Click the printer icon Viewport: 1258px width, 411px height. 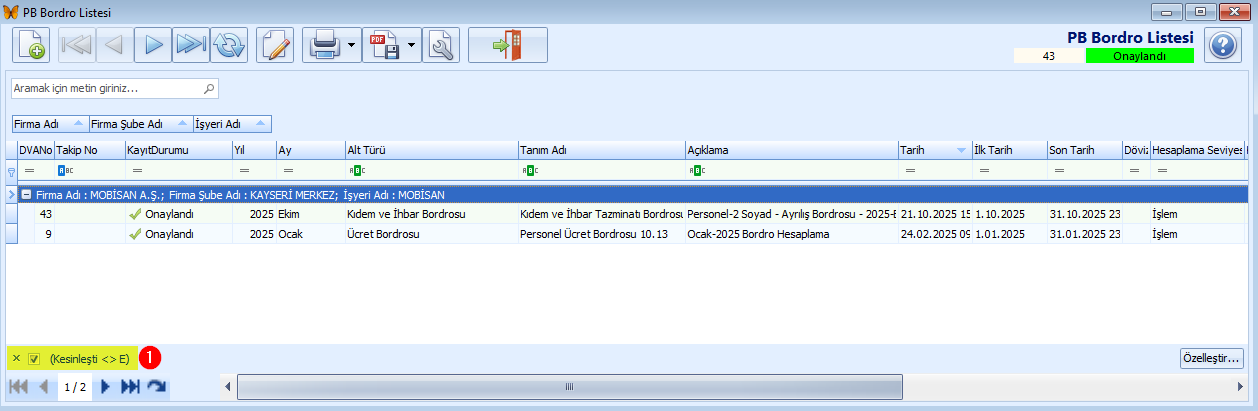pos(325,46)
